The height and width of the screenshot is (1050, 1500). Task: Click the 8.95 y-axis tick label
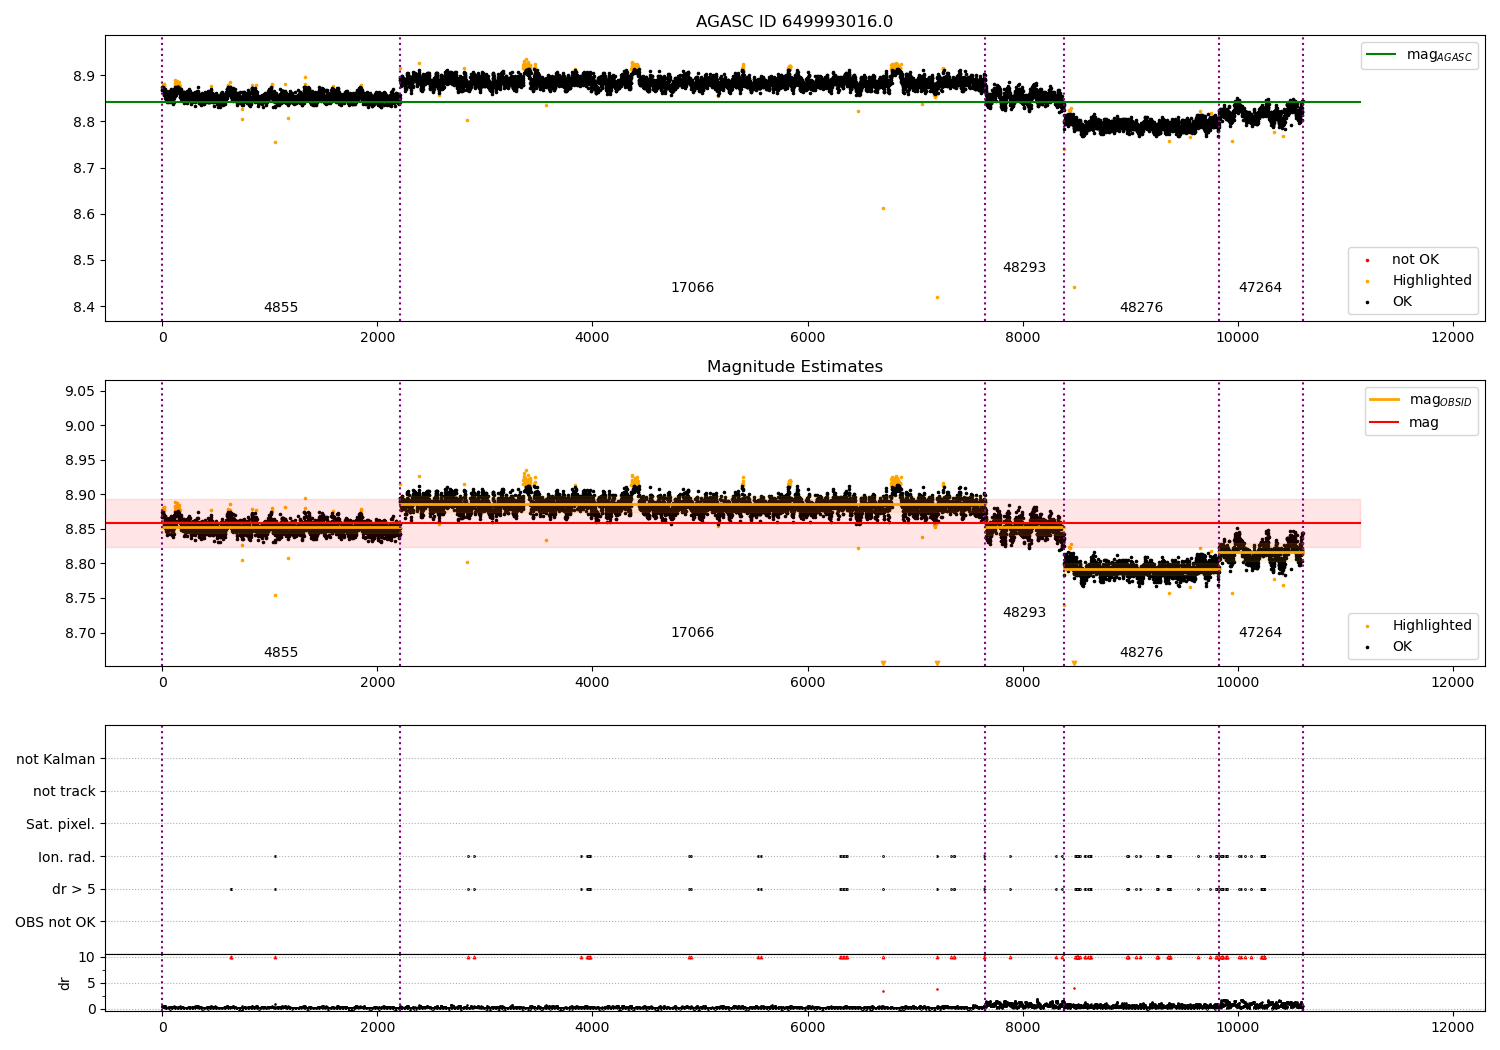[x=80, y=460]
